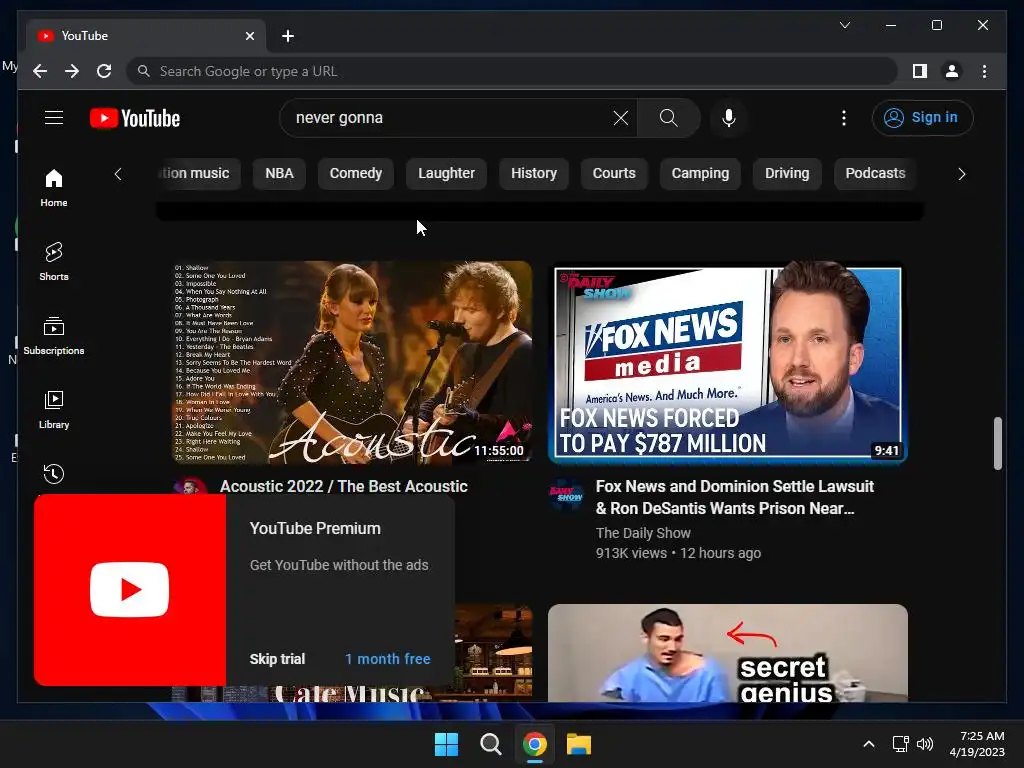Open Library in the sidebar

pyautogui.click(x=54, y=409)
